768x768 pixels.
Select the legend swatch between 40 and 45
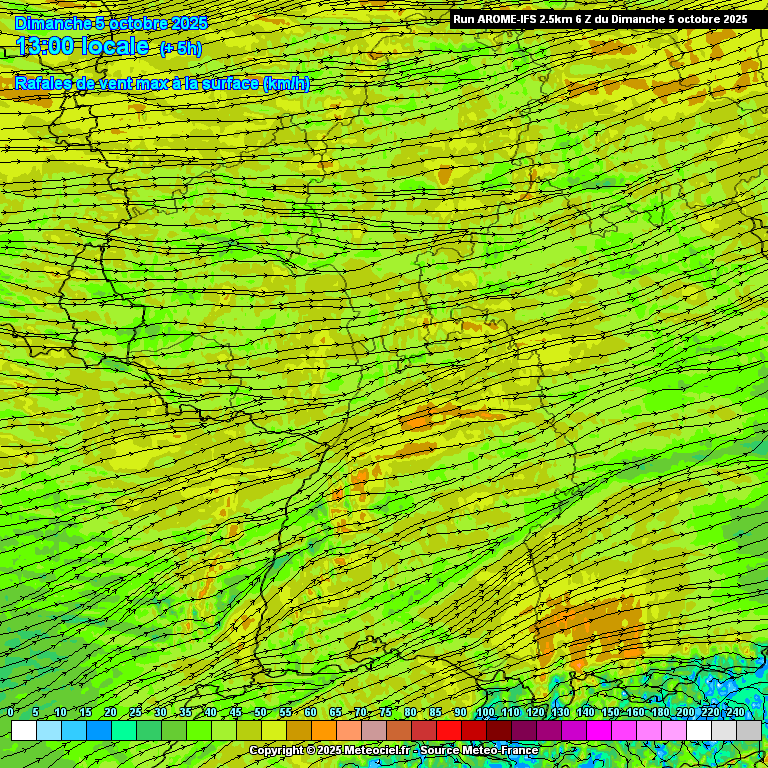[223, 731]
